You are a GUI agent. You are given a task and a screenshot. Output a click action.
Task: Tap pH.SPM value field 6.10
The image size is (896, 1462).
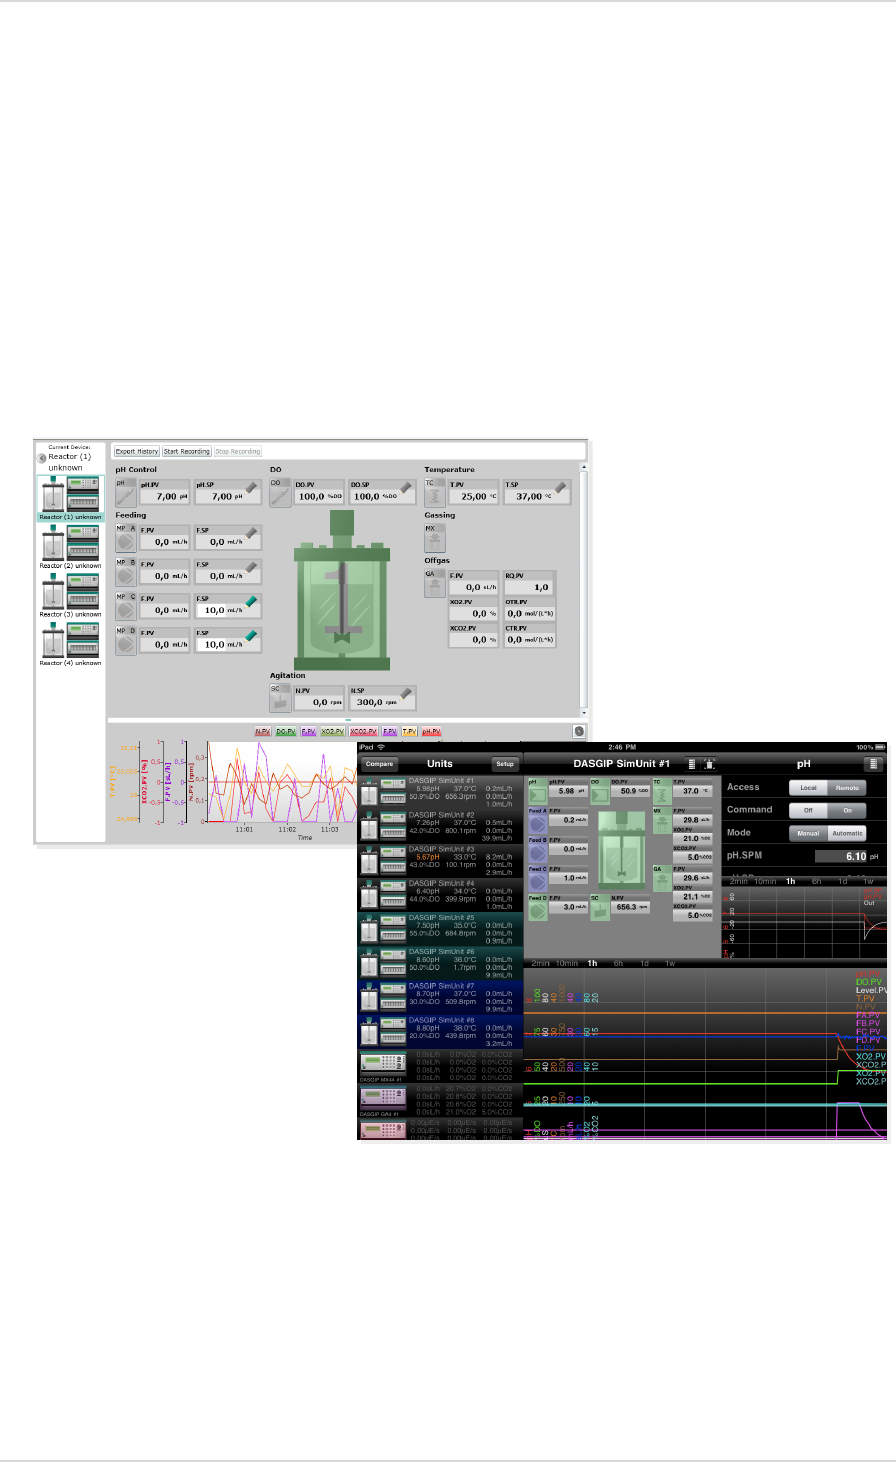click(x=841, y=857)
